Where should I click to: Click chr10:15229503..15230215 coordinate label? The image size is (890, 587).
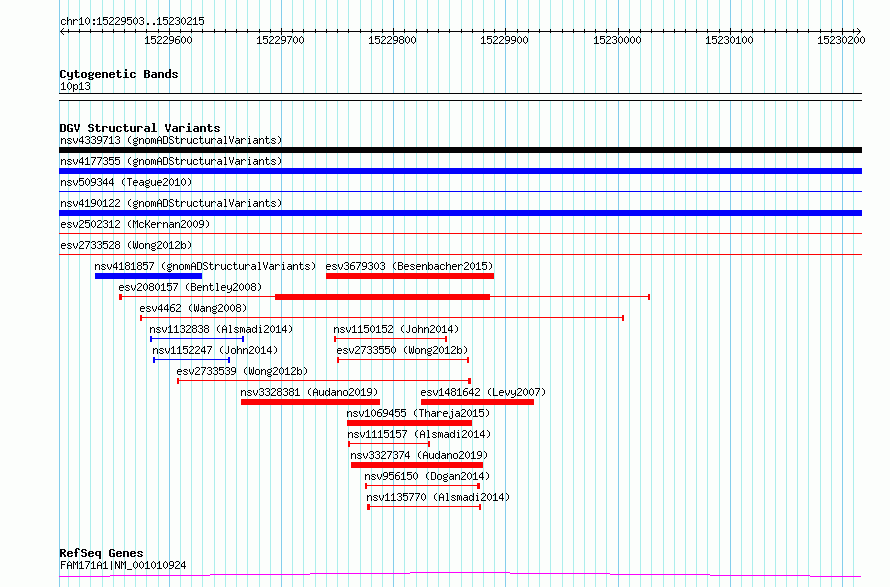pos(132,21)
